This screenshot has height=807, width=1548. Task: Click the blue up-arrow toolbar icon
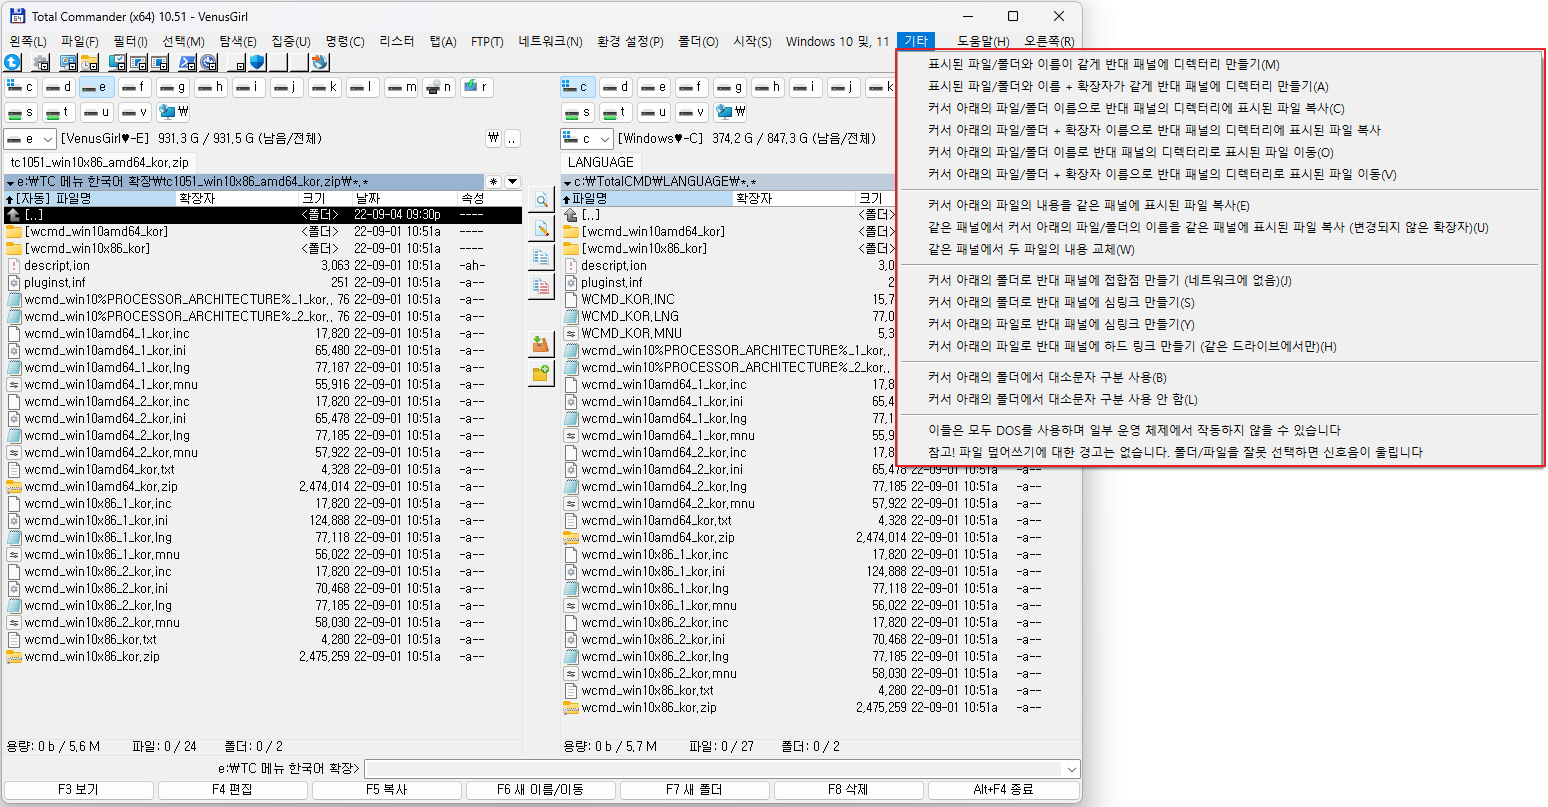point(12,62)
